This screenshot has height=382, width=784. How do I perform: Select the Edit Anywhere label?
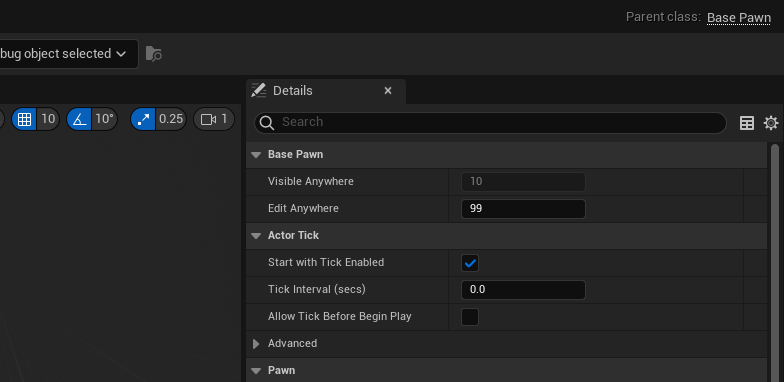(x=303, y=208)
